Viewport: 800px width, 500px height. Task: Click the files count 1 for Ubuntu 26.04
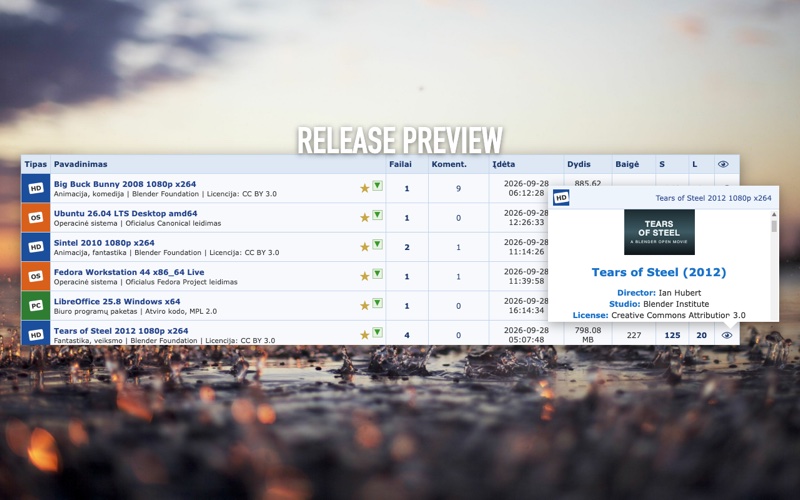407,218
